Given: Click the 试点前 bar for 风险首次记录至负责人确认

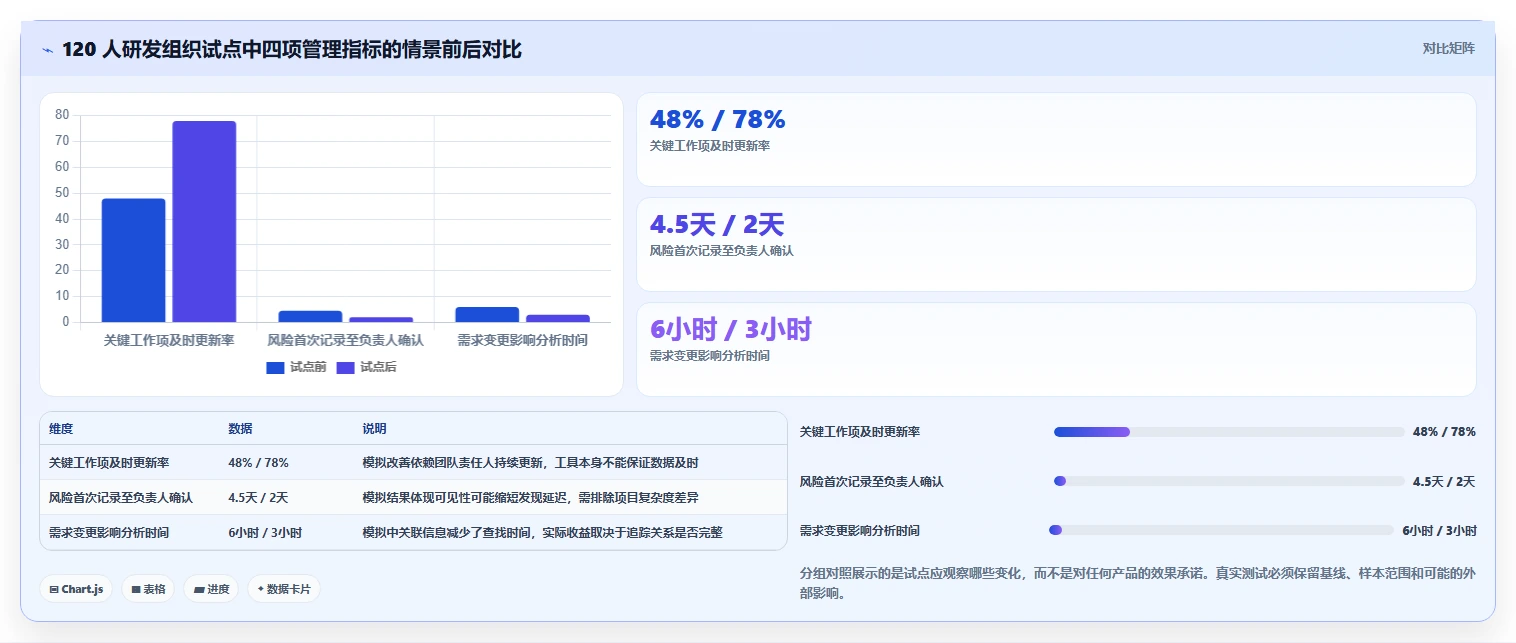Looking at the screenshot, I should point(310,316).
